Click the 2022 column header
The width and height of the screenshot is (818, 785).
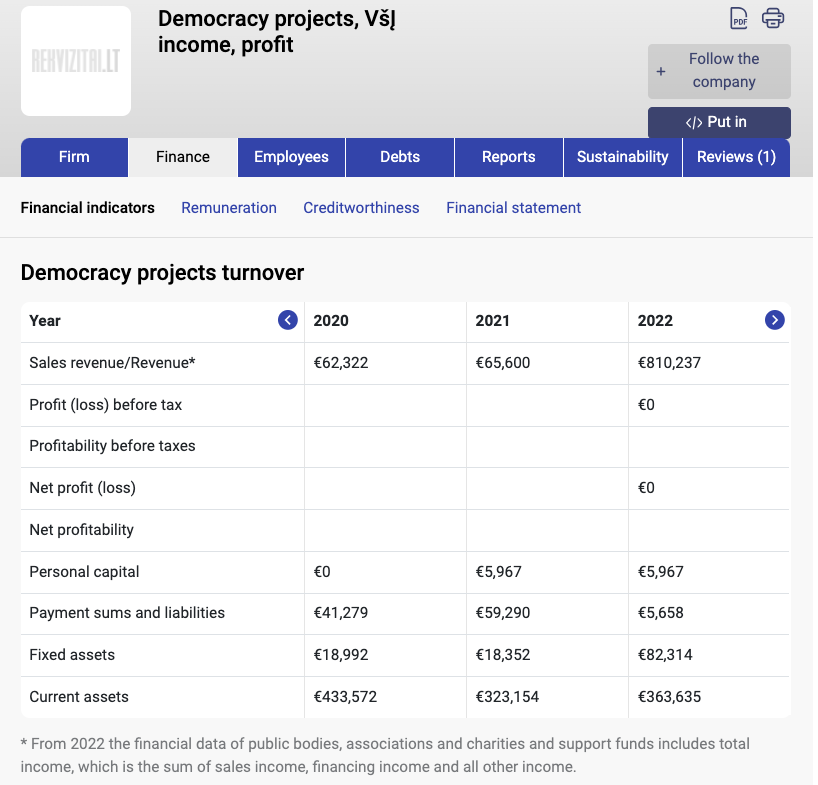point(655,320)
